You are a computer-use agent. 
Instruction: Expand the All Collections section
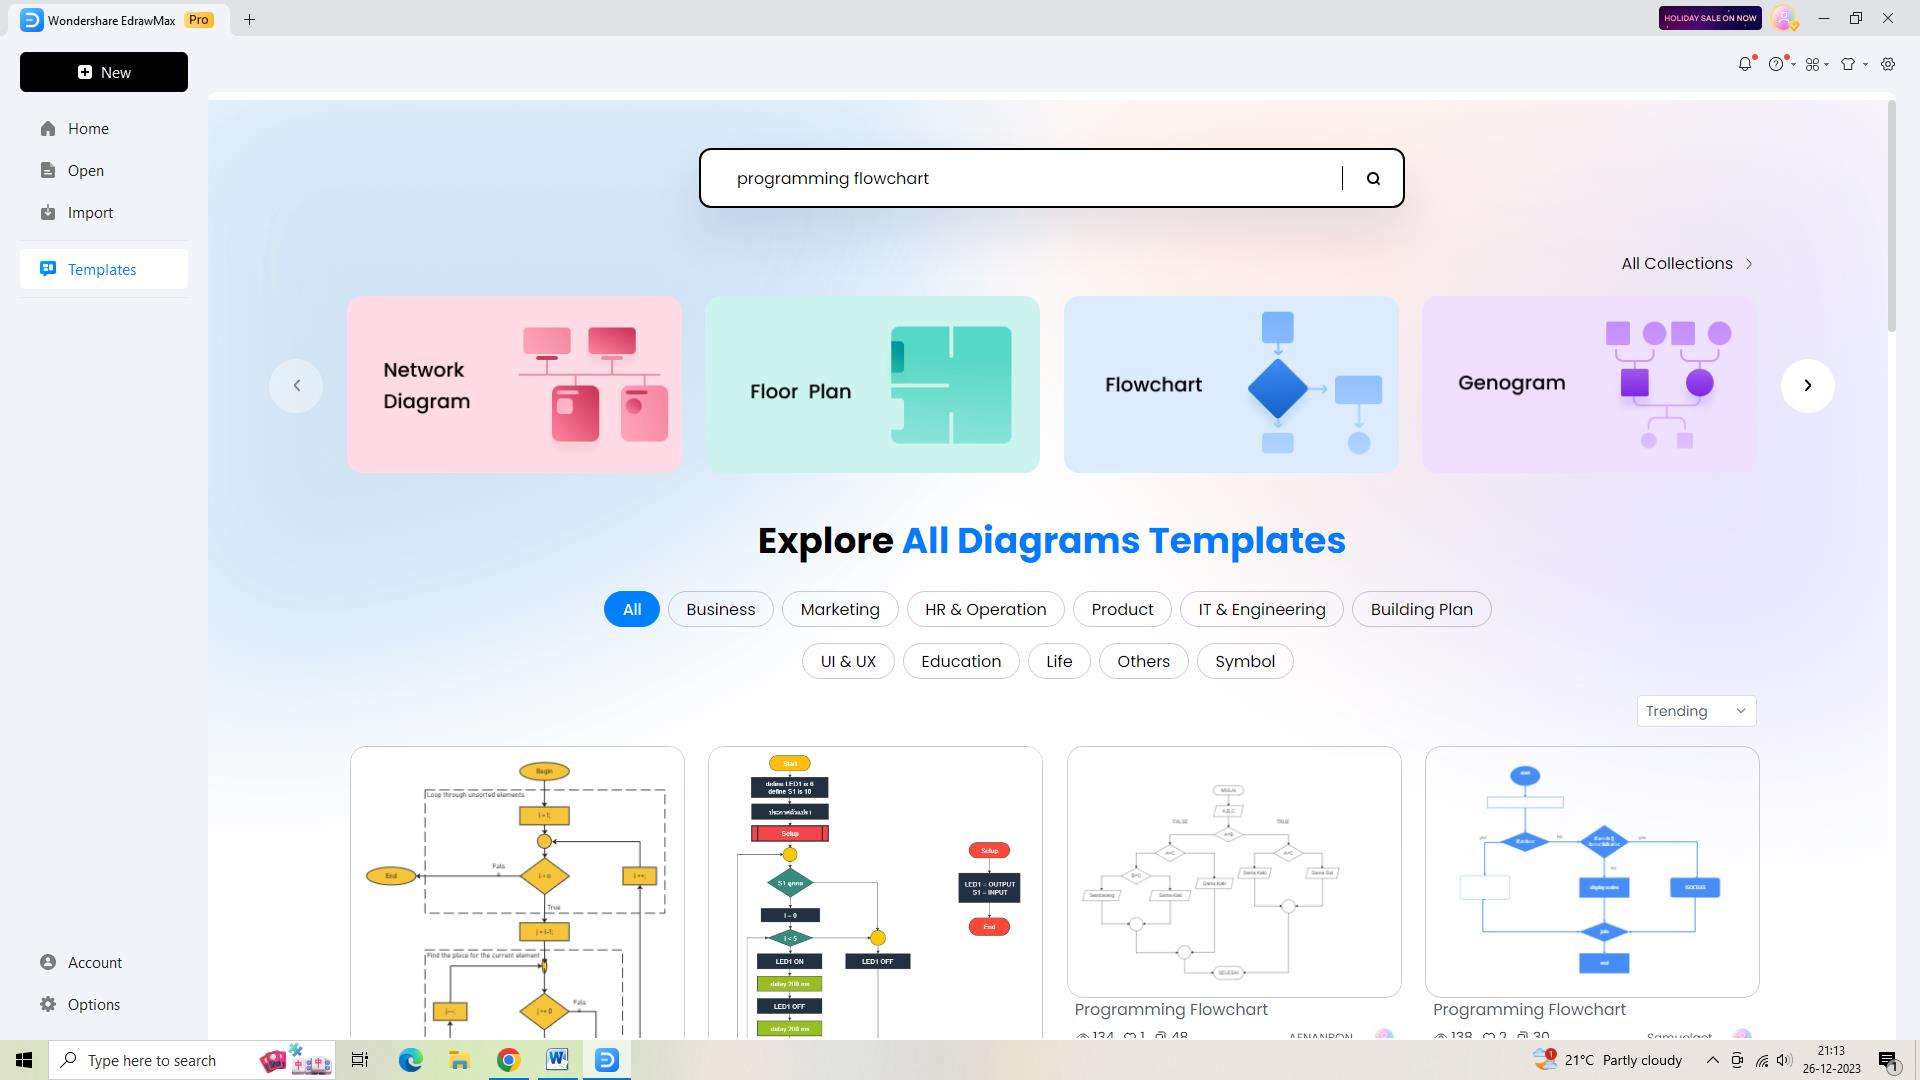click(1687, 262)
